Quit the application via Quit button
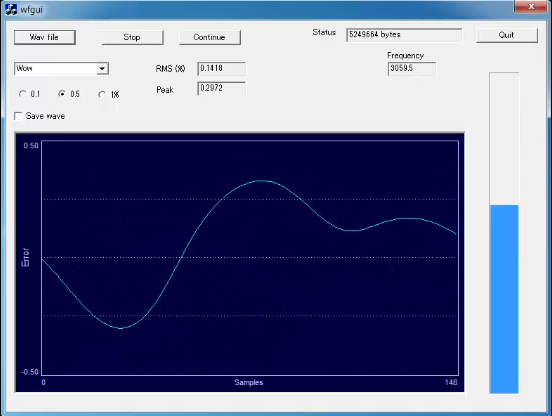The height and width of the screenshot is (416, 552). 507,35
